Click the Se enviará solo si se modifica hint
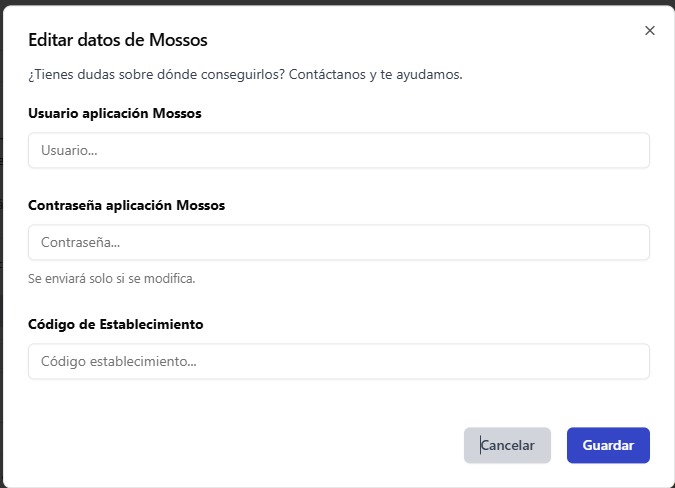Image resolution: width=675 pixels, height=488 pixels. (112, 278)
